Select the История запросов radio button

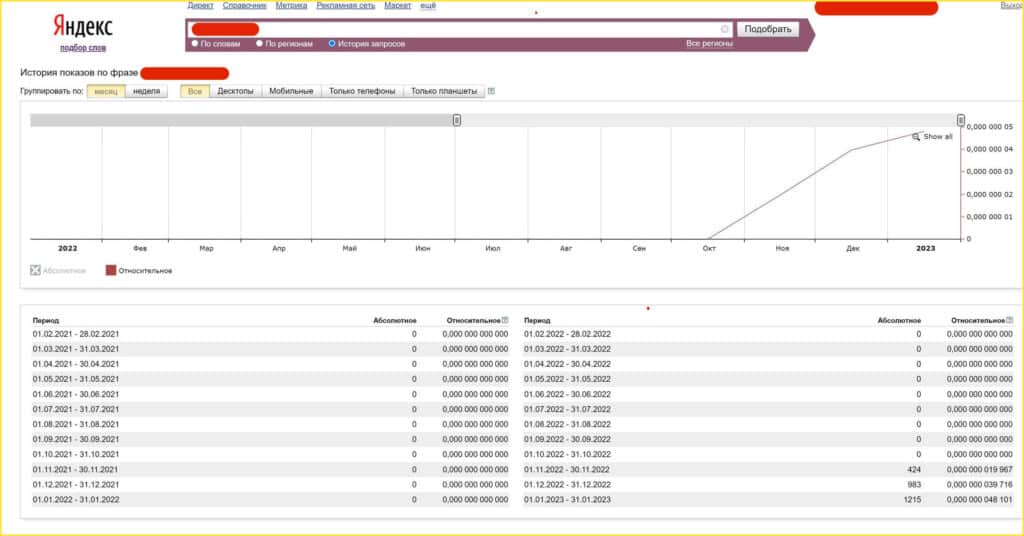[332, 44]
